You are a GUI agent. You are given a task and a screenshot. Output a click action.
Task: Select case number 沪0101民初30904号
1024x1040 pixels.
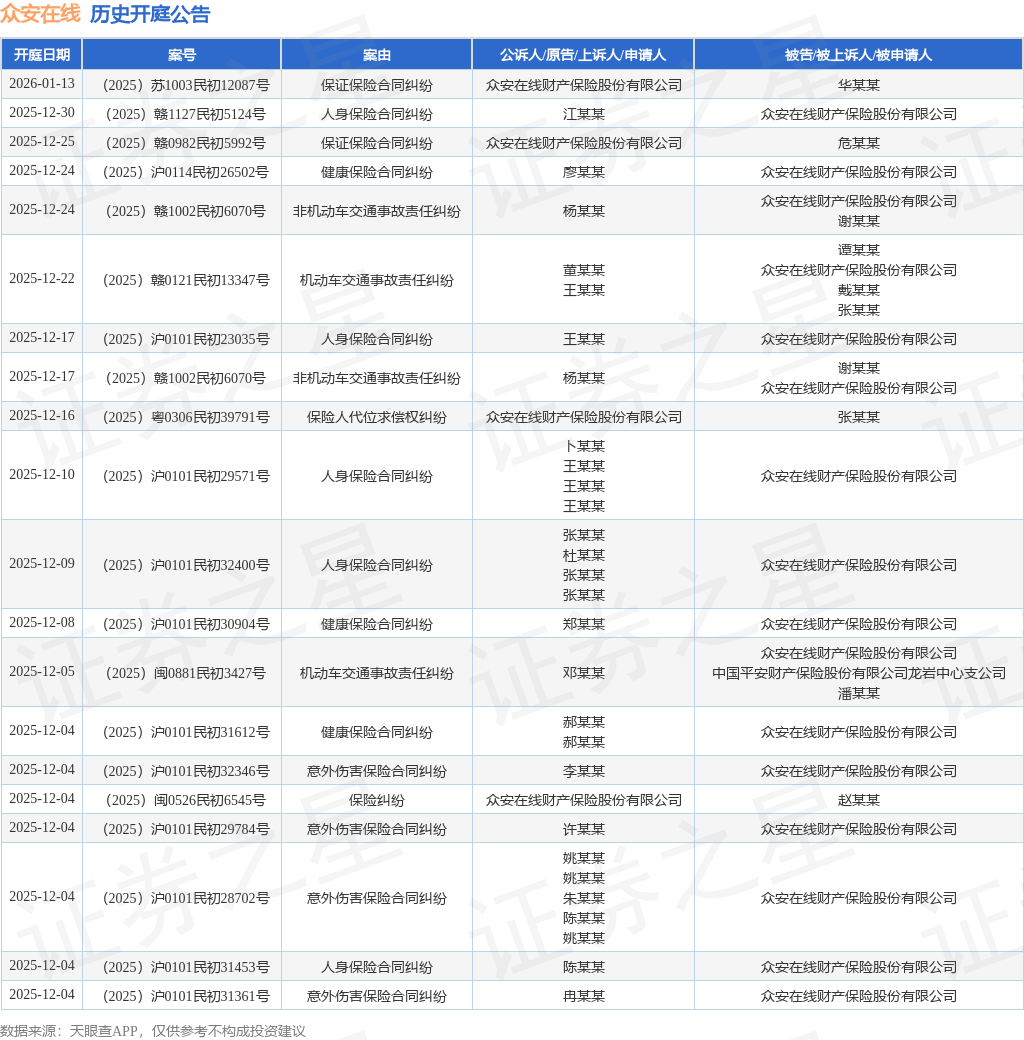click(x=186, y=624)
